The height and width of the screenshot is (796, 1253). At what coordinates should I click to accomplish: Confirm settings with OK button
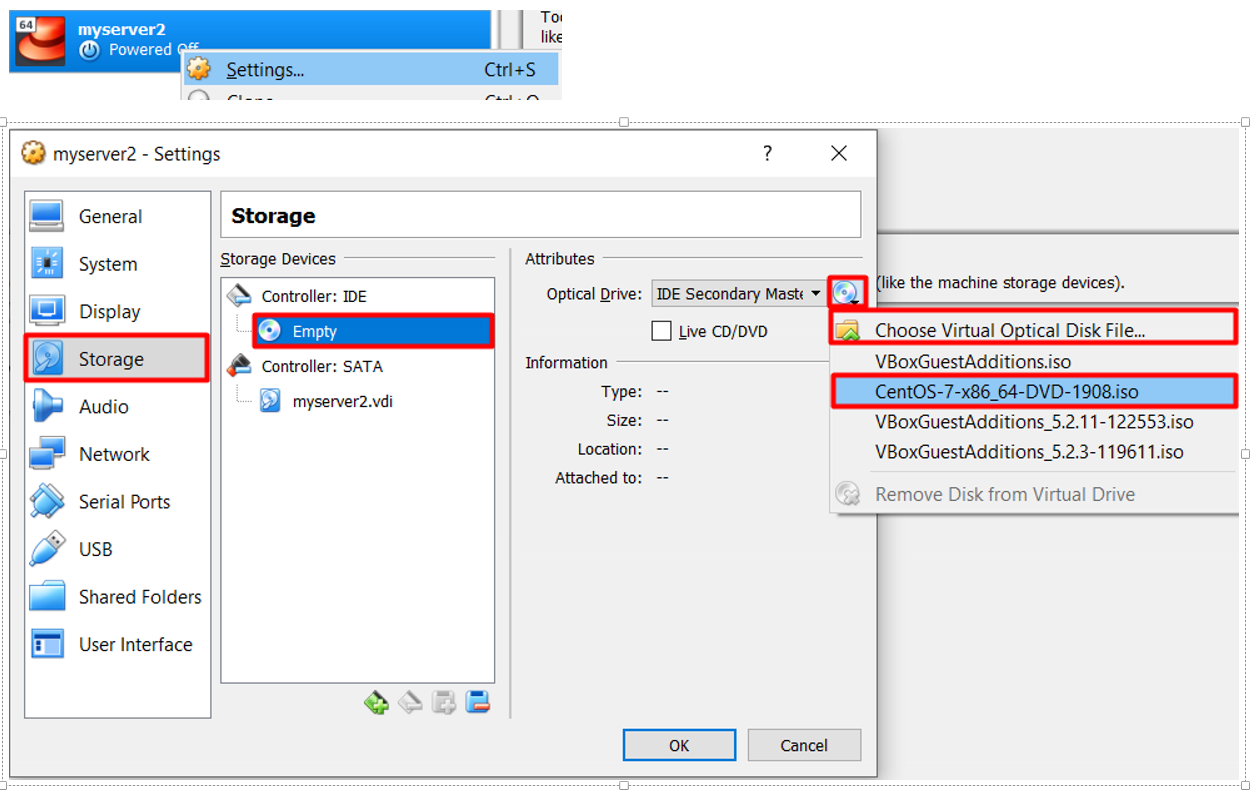(679, 745)
